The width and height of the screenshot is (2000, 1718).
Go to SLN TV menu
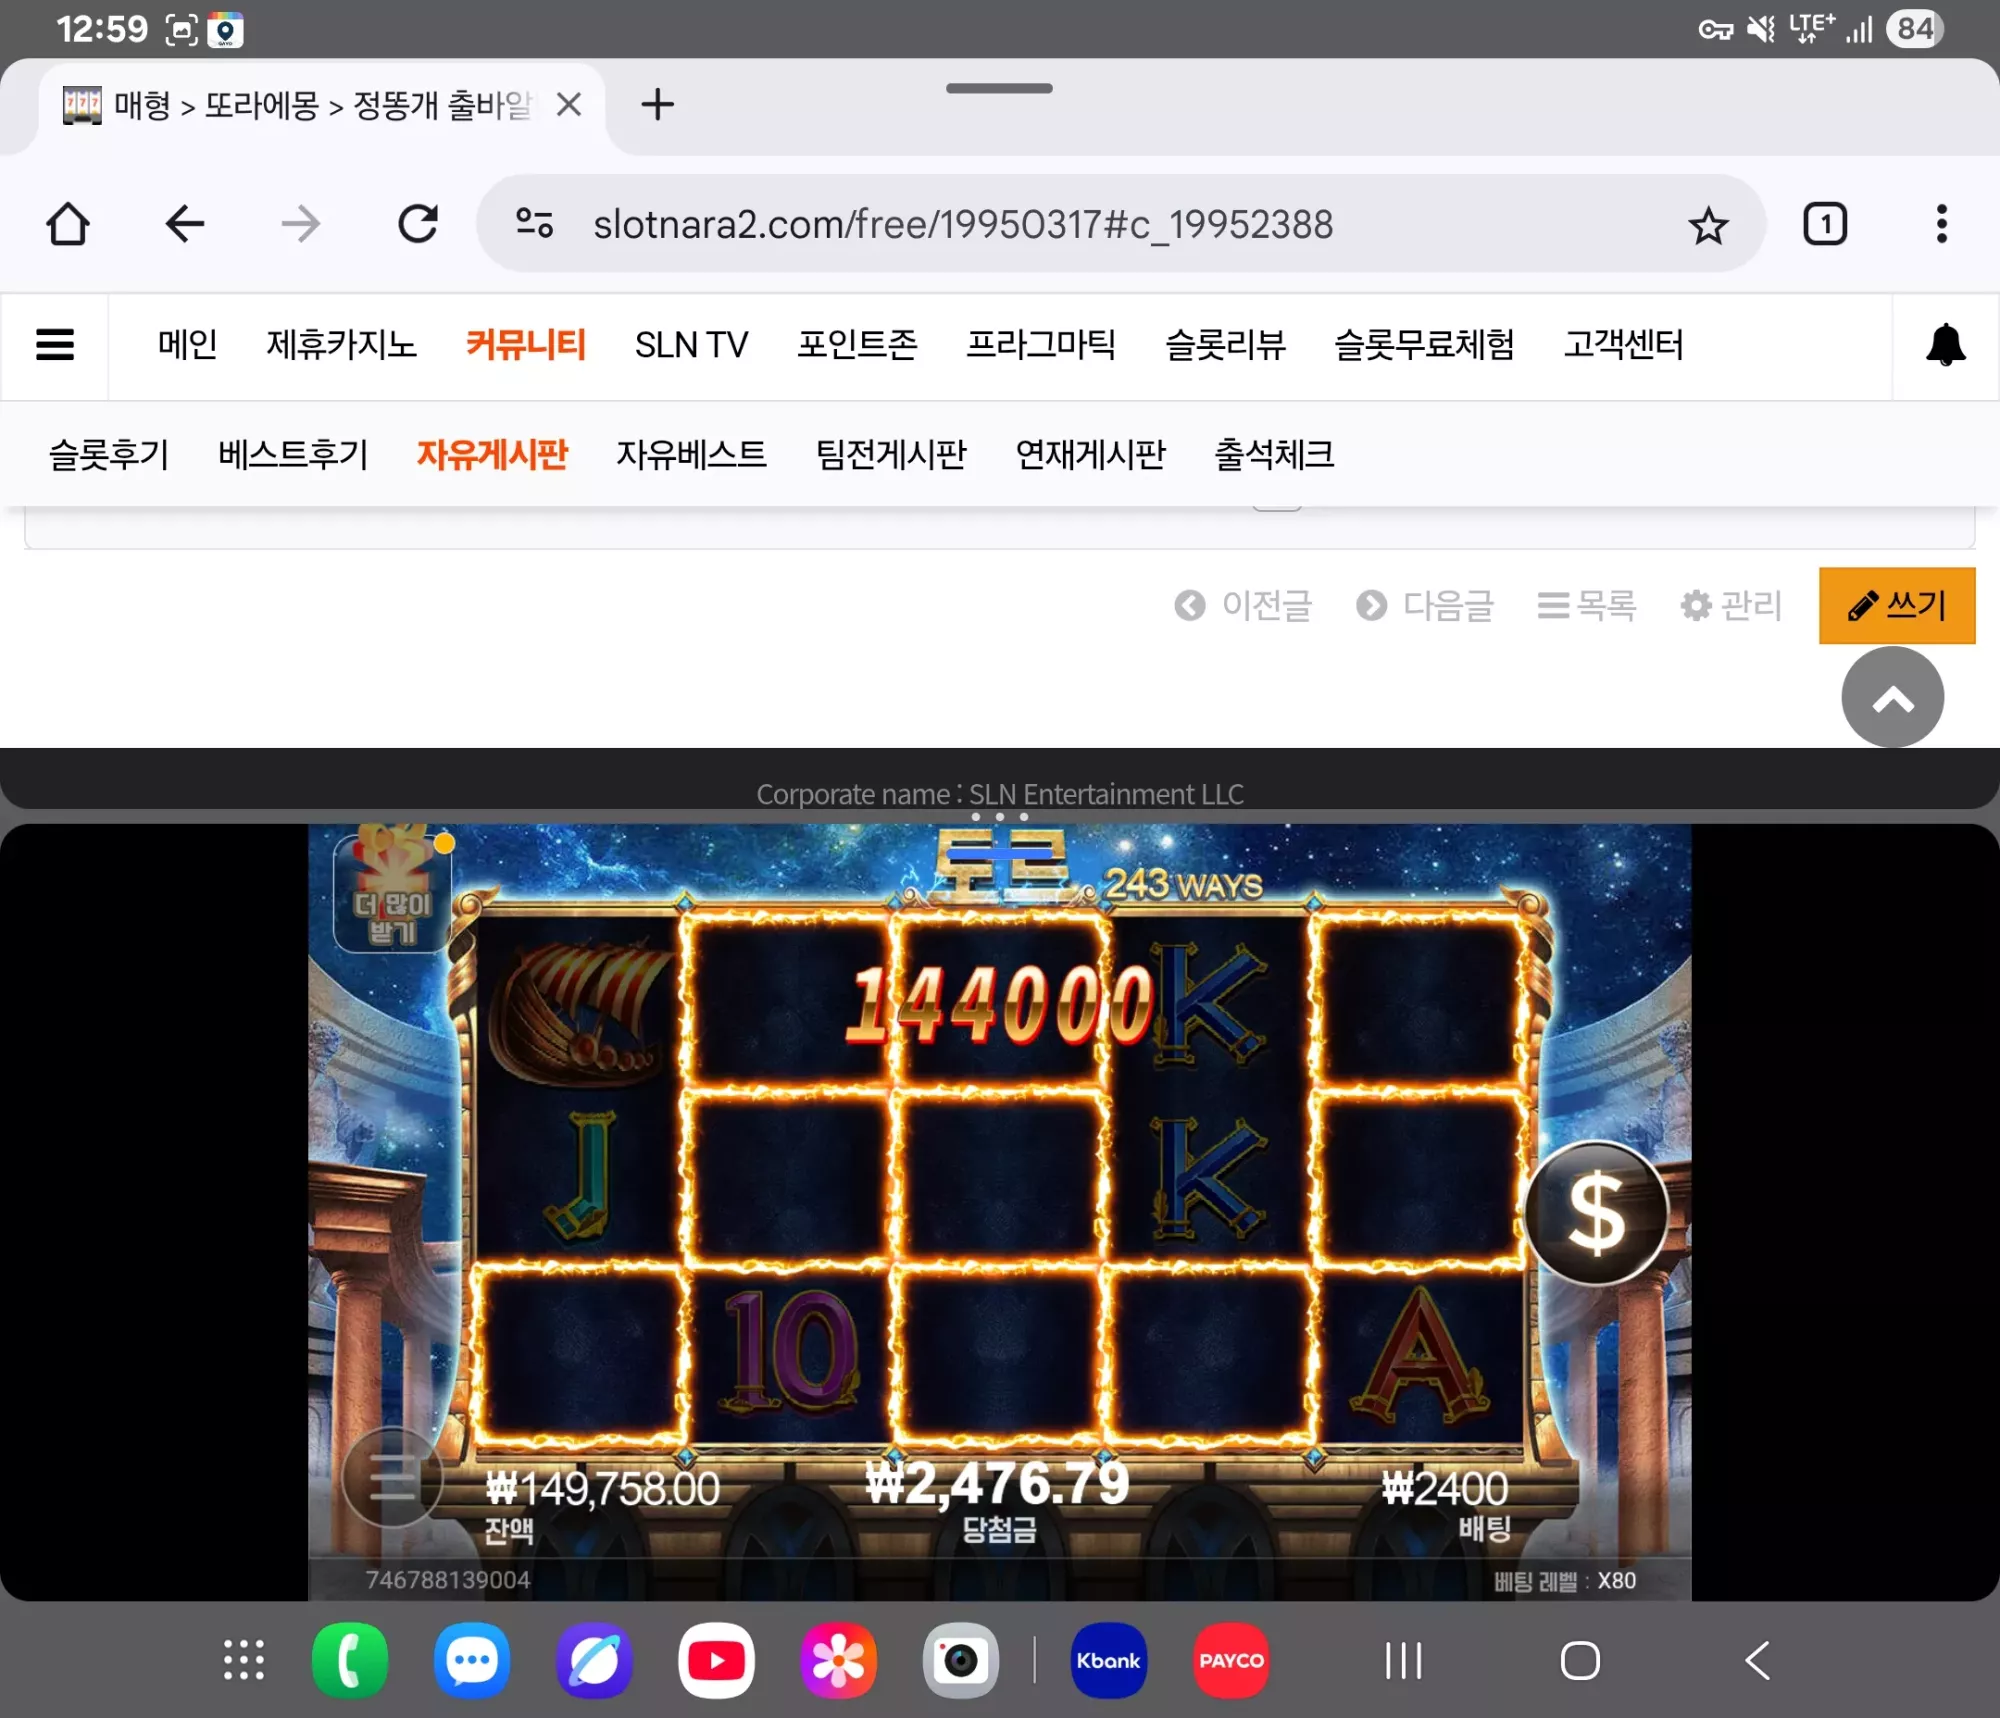pyautogui.click(x=691, y=345)
